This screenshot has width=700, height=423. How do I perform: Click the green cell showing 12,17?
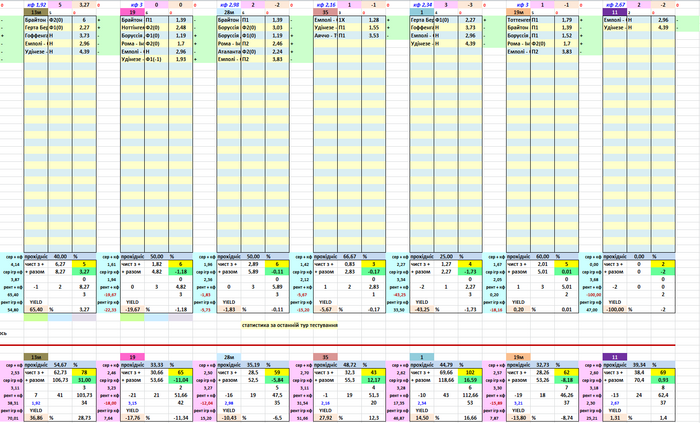[374, 380]
